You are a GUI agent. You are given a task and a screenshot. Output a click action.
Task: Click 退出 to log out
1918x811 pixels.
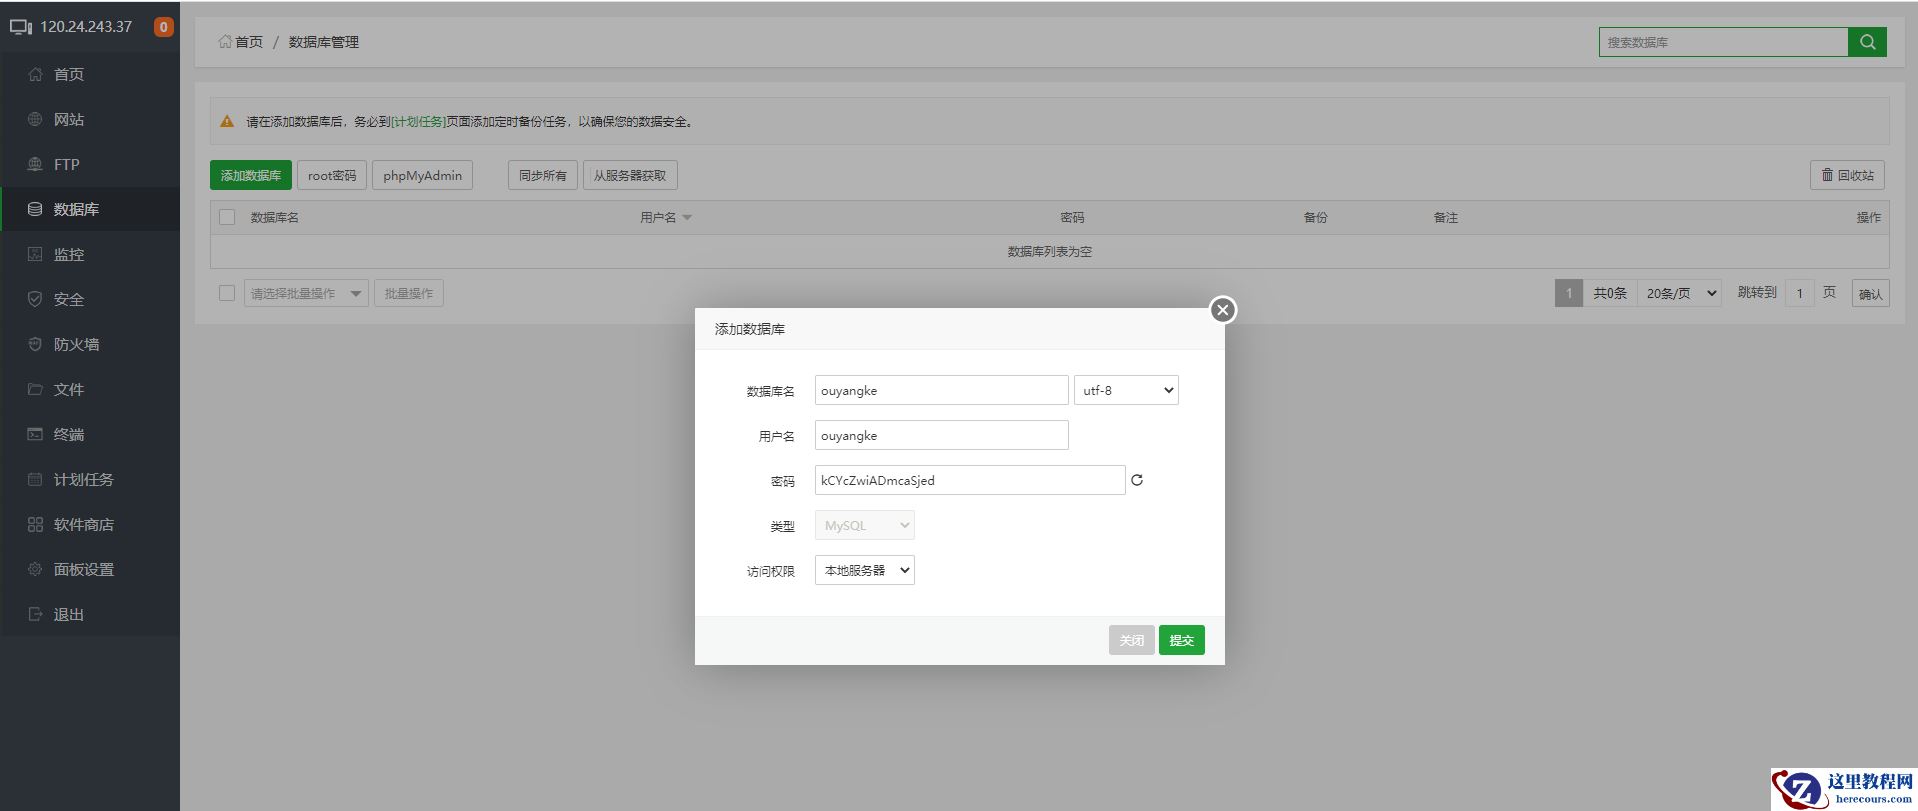point(90,614)
